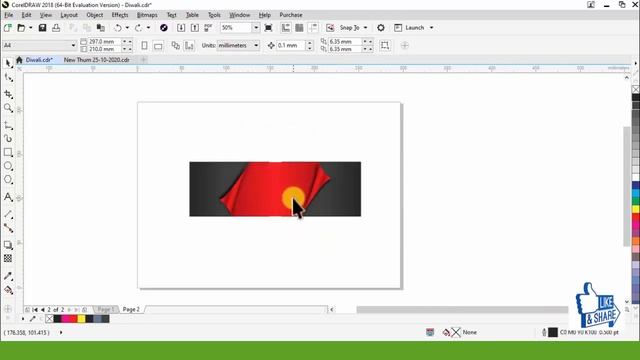Select the Text tool

click(x=8, y=198)
